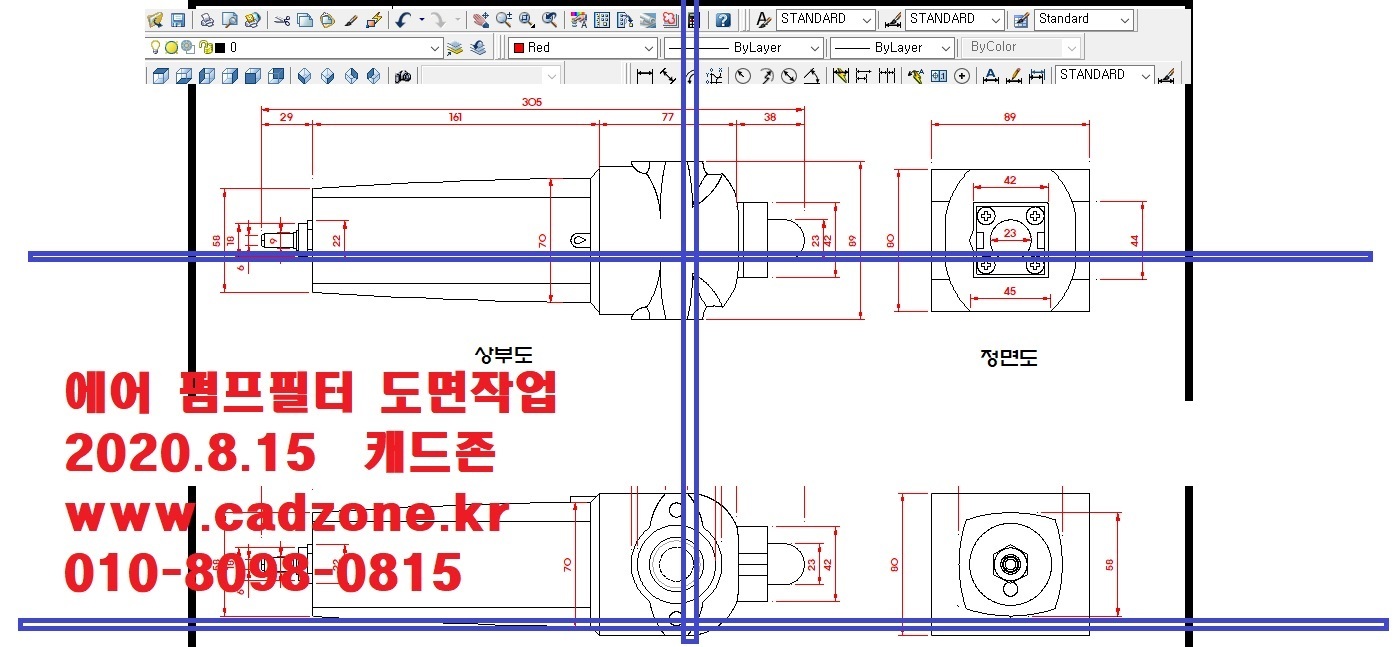Select the Cut scissors icon
The image size is (1398, 647).
[282, 20]
